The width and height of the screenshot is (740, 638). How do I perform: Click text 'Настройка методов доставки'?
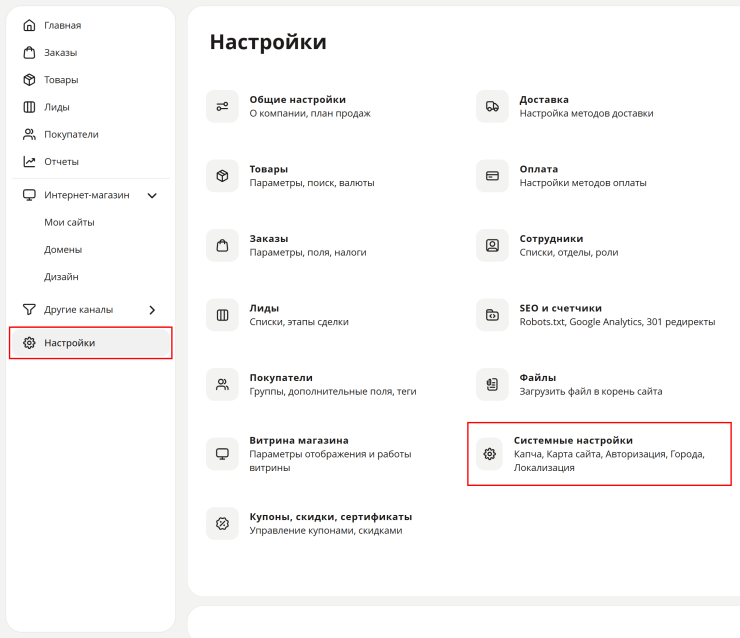pyautogui.click(x=587, y=113)
